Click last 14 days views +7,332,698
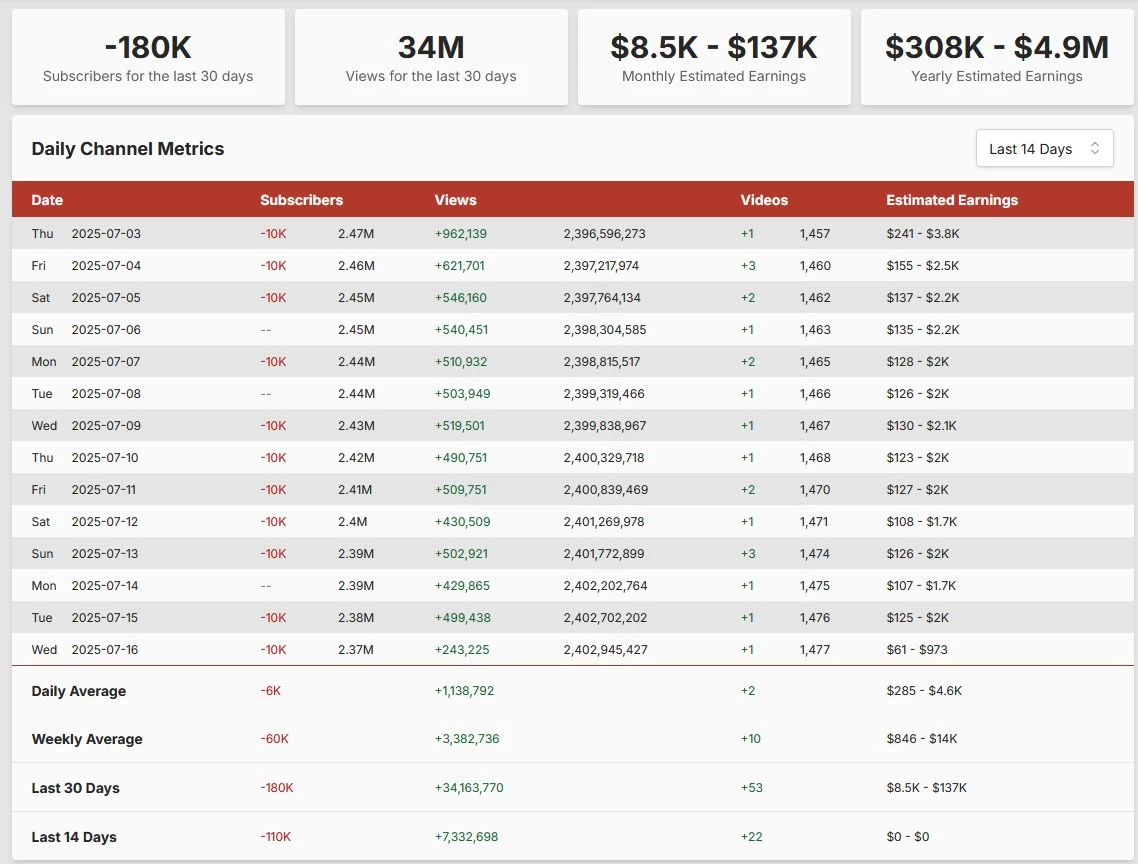Viewport: 1138px width, 864px height. pyautogui.click(x=467, y=836)
